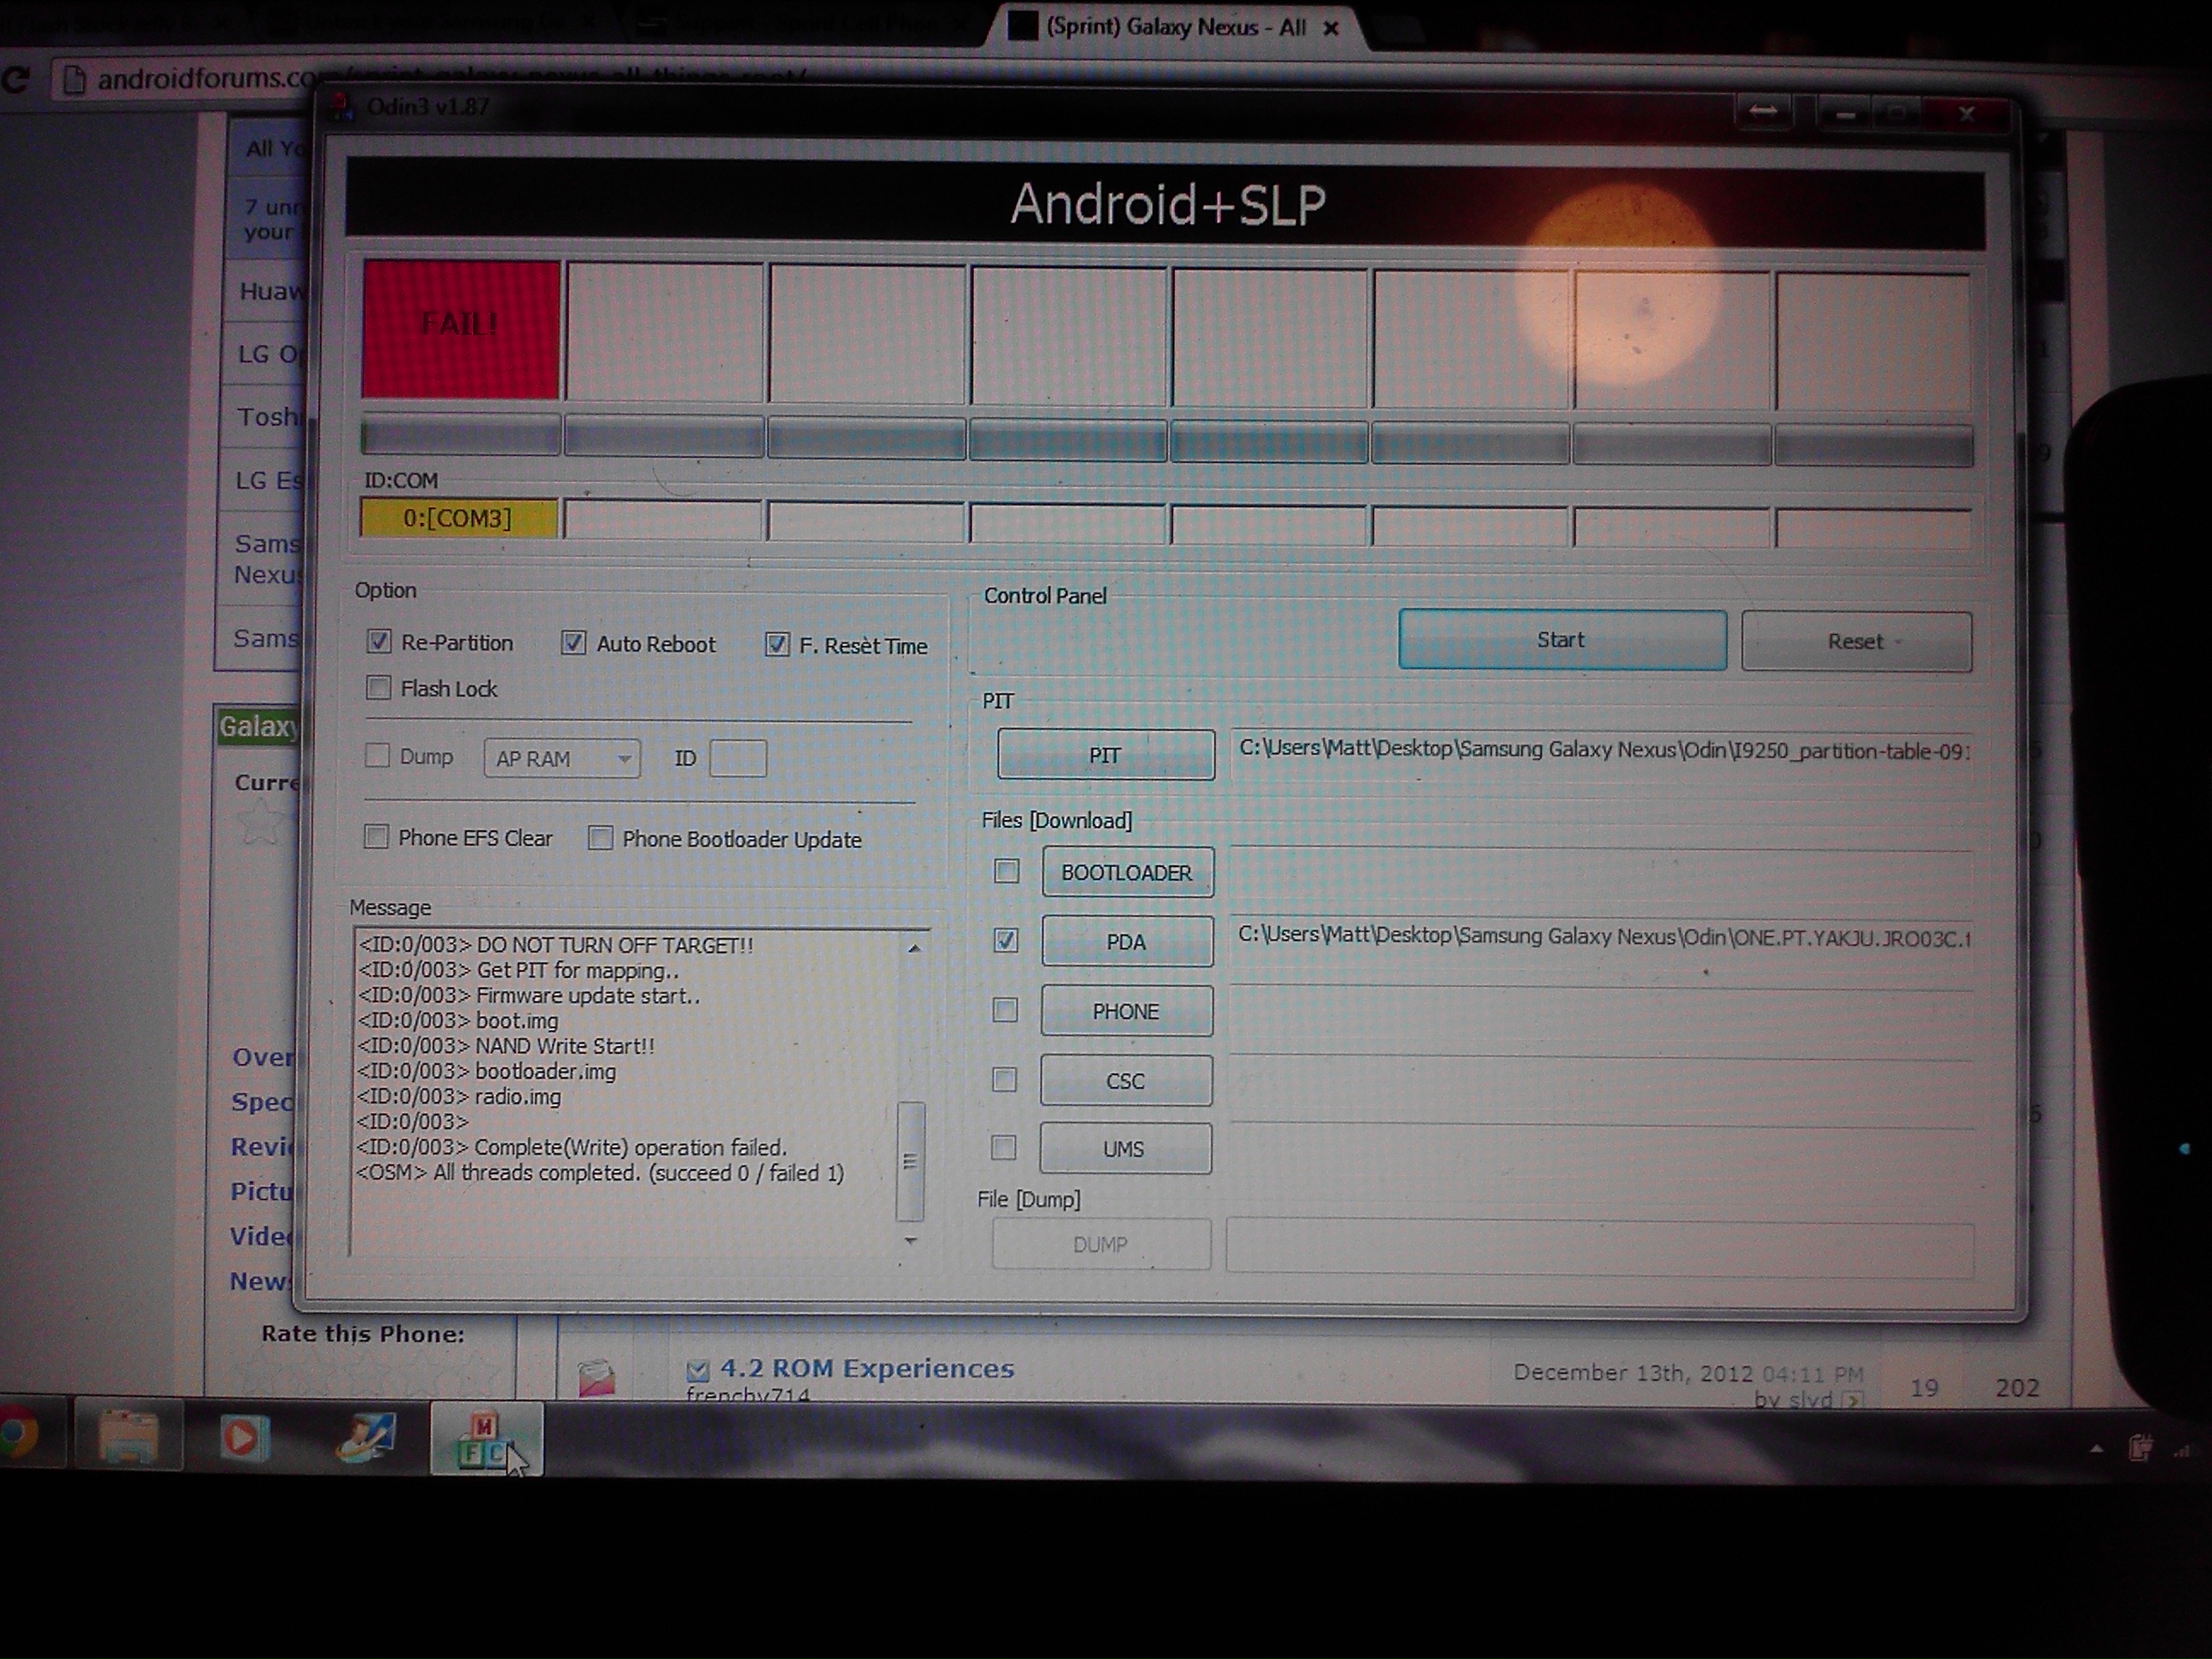Click the DUMP button

1100,1245
